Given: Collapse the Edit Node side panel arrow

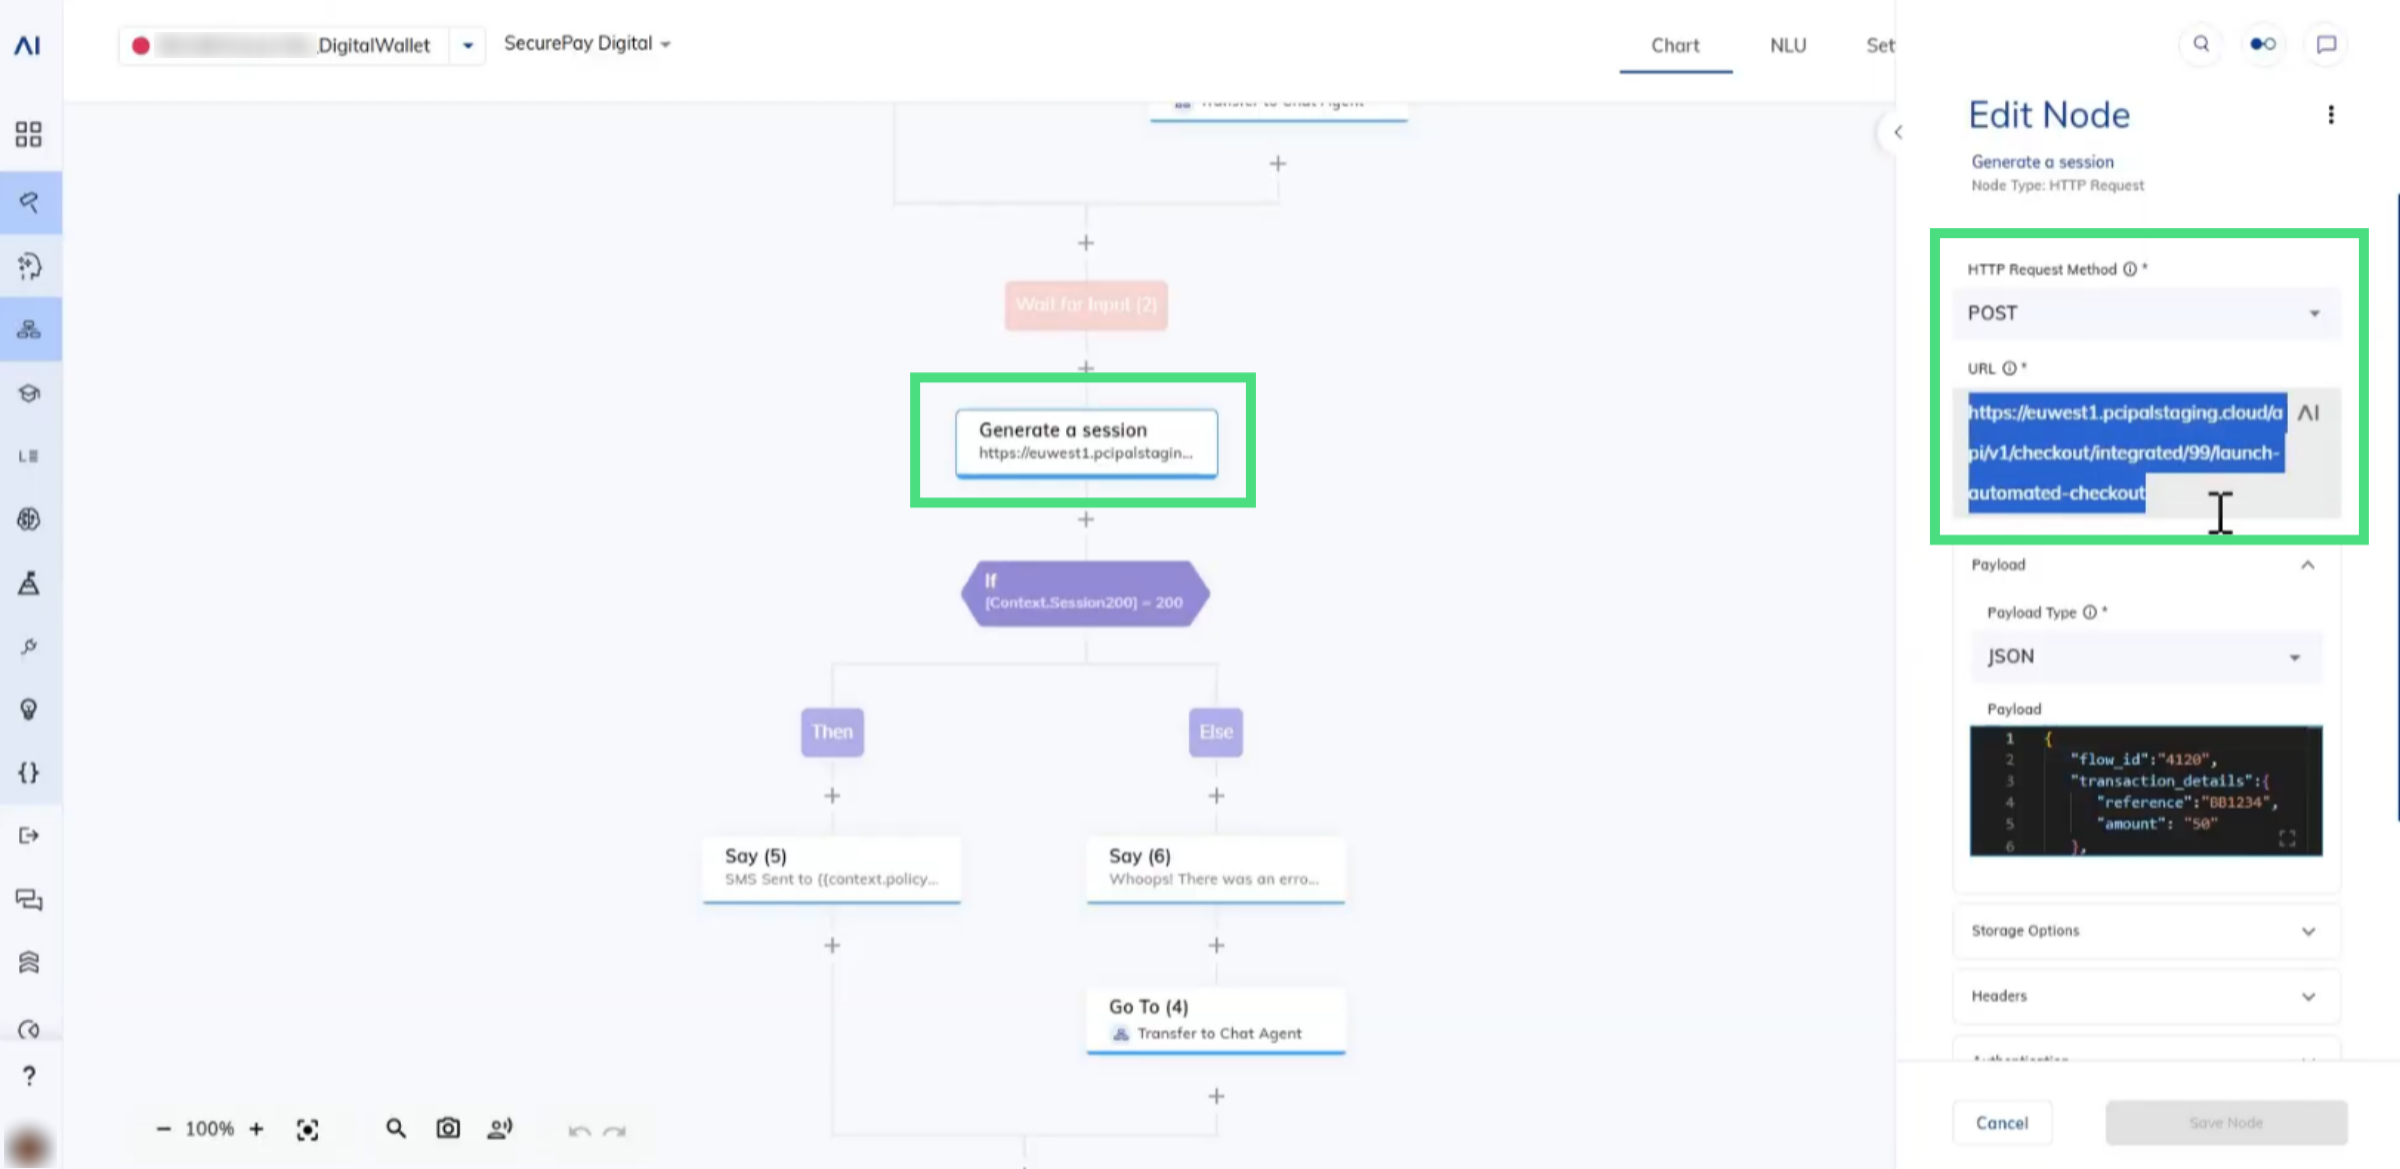Looking at the screenshot, I should [x=1897, y=132].
